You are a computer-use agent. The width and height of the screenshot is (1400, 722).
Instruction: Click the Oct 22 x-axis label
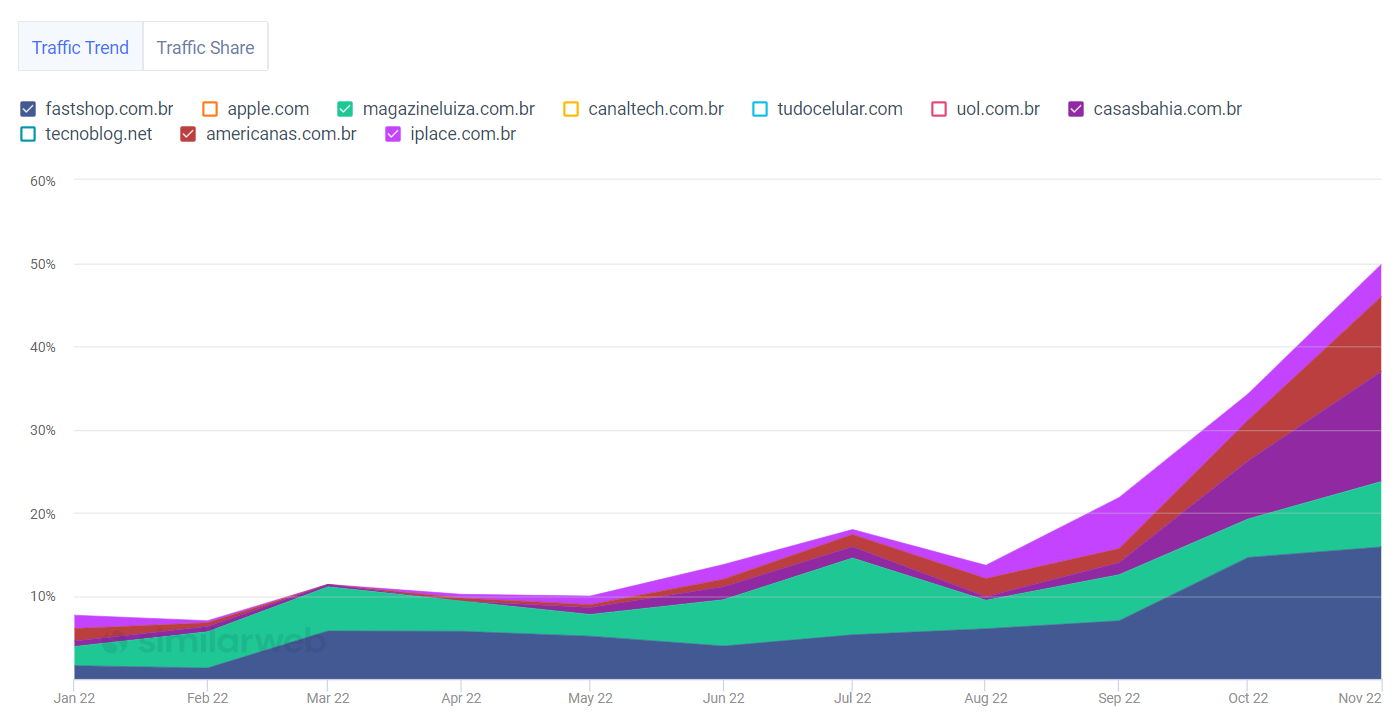click(x=1248, y=698)
